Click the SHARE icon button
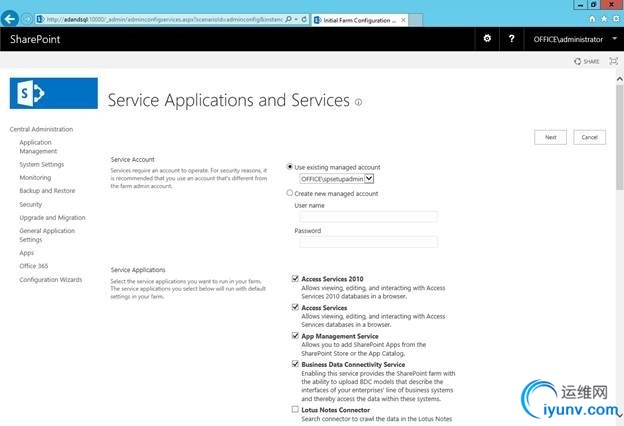624x426 pixels. (587, 61)
